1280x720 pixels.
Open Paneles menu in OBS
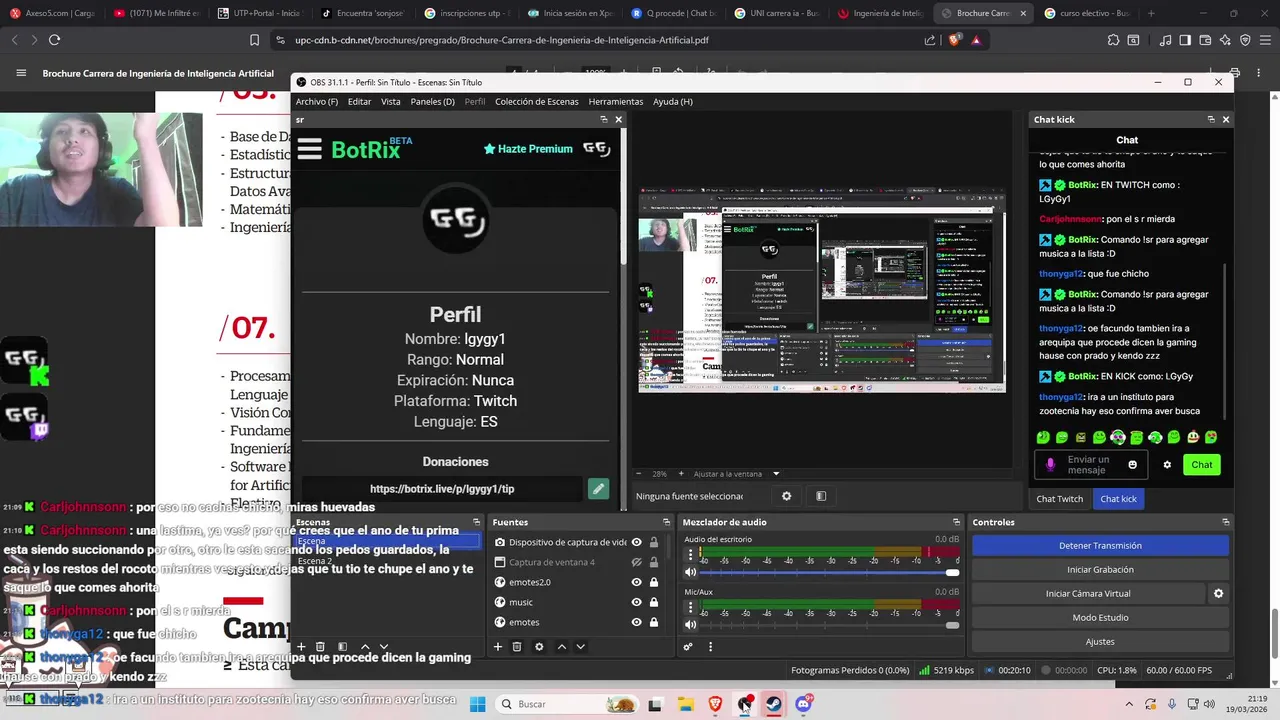click(x=432, y=101)
